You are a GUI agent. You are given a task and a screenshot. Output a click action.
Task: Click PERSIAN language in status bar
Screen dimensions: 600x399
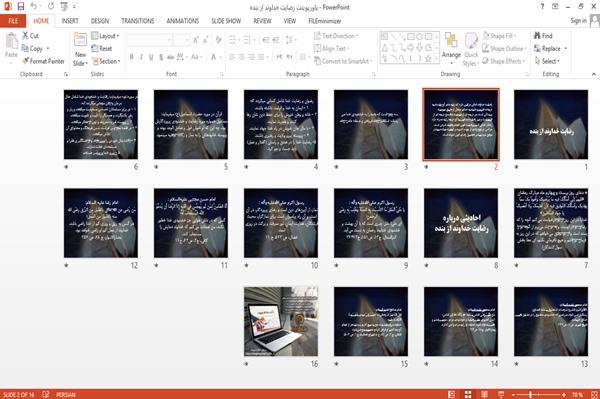point(66,394)
